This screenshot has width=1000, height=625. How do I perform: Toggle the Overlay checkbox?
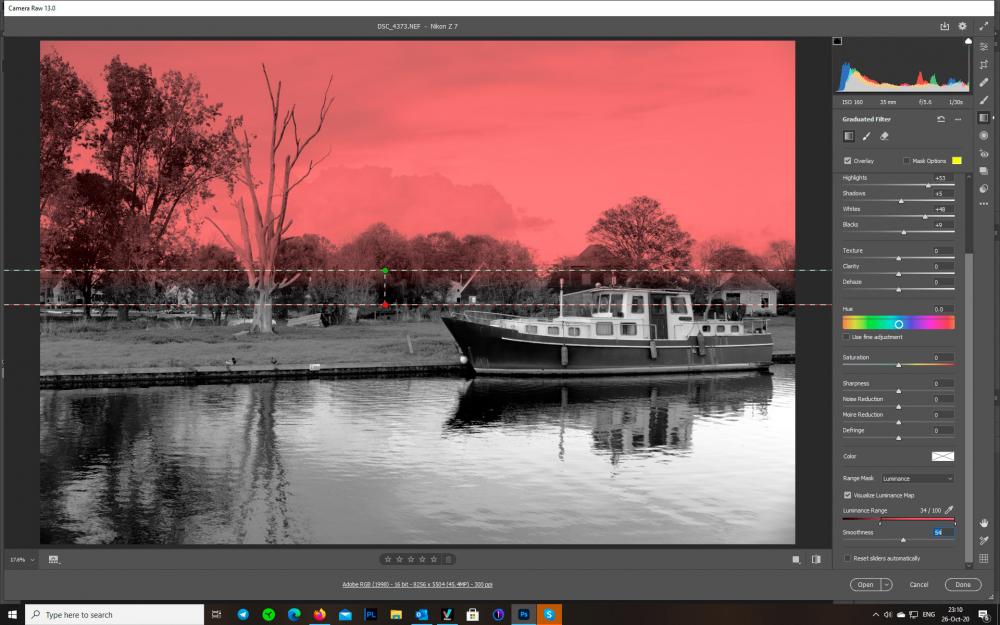point(848,161)
